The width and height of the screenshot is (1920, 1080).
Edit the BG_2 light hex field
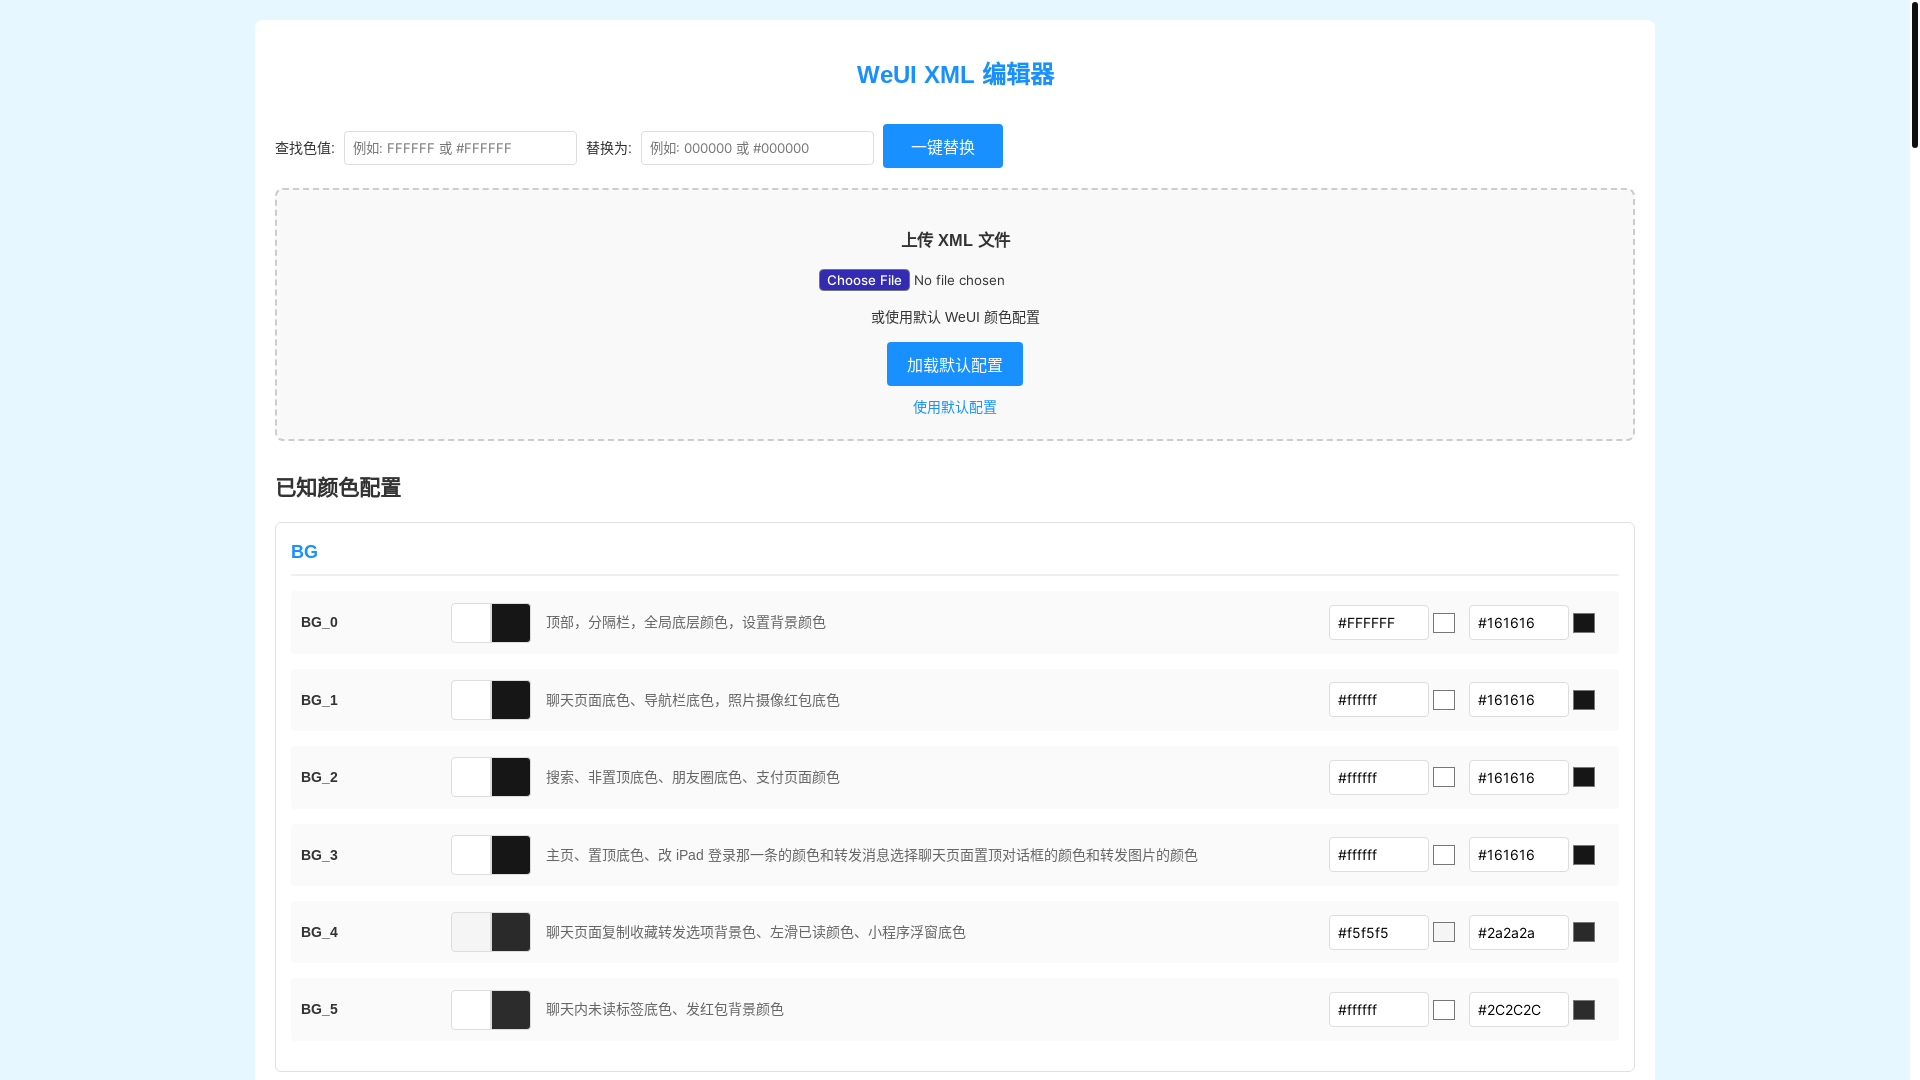[1379, 777]
